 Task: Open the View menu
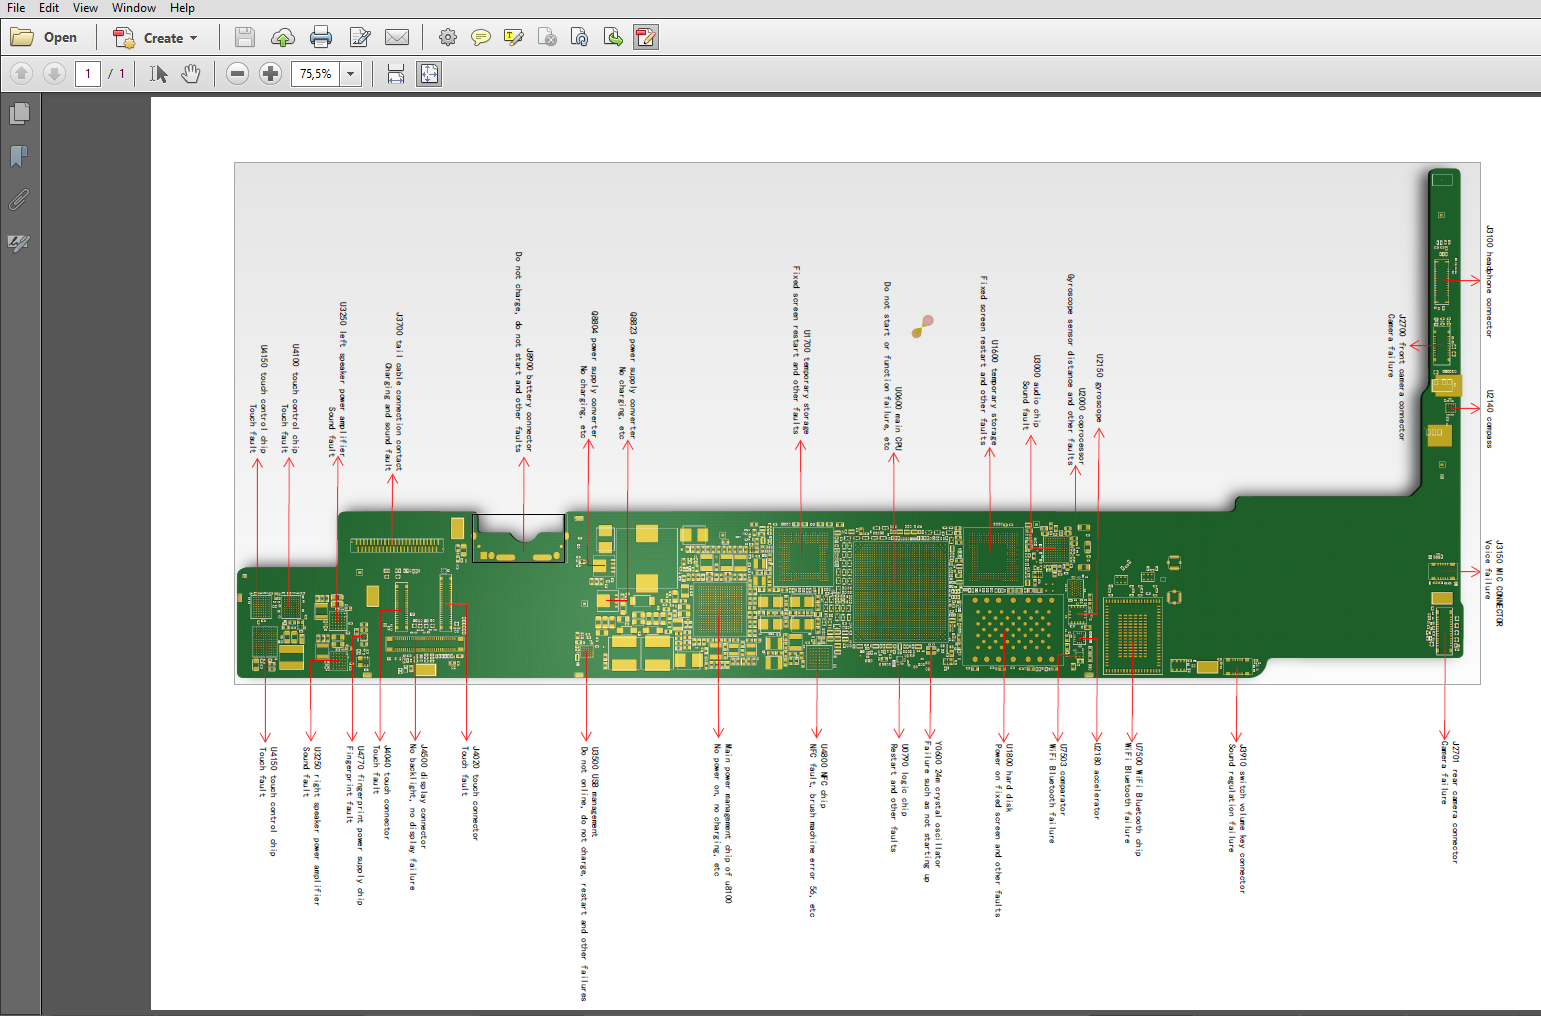[85, 8]
